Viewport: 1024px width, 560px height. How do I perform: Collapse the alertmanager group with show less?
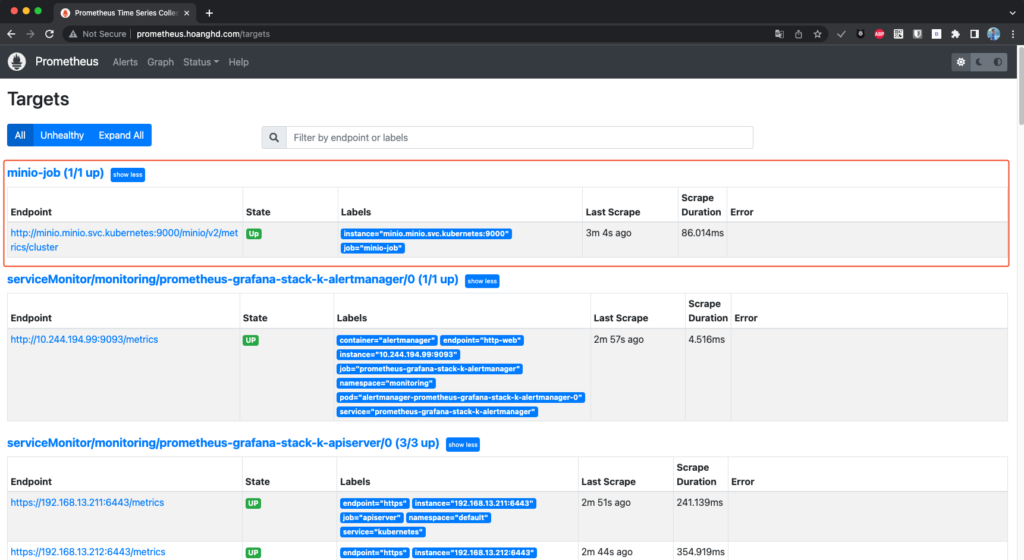(482, 281)
